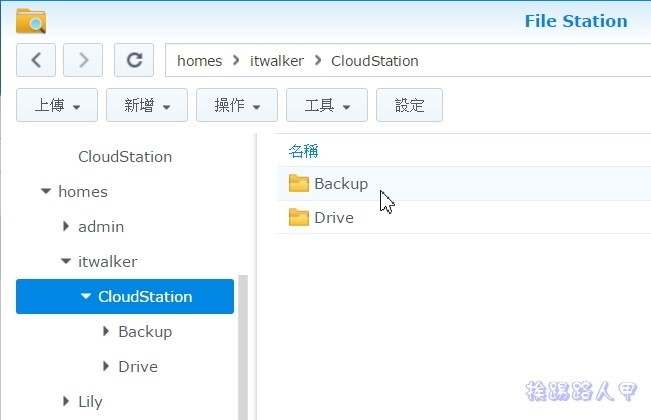Select the top CloudStation entry in the sidebar
651x420 pixels.
(x=125, y=157)
